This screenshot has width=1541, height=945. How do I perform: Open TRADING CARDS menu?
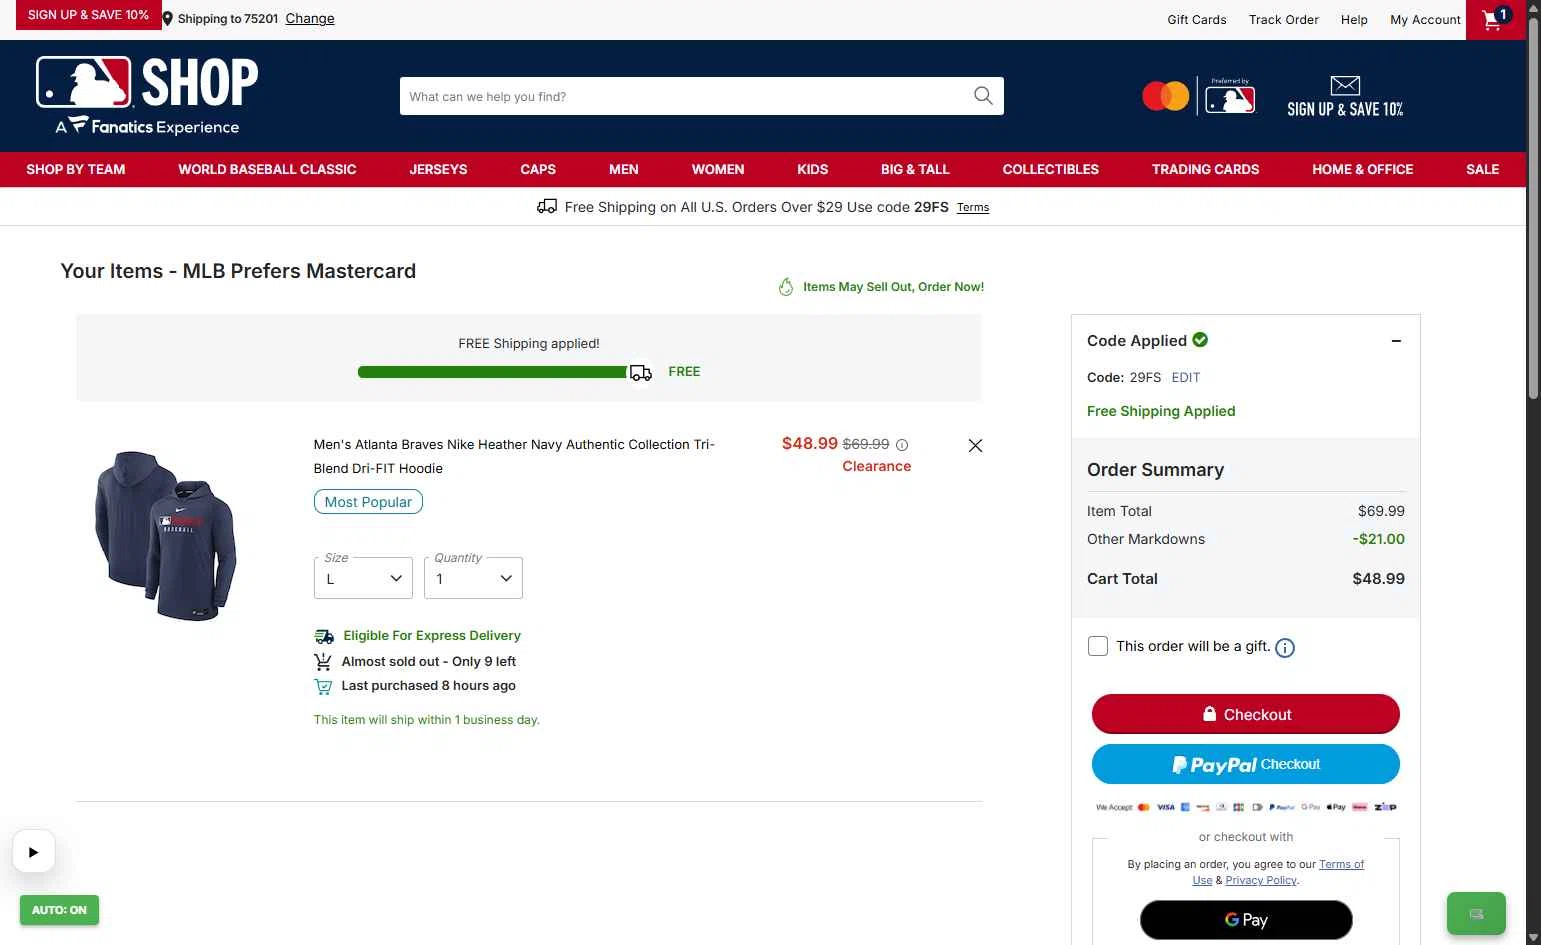pos(1206,170)
